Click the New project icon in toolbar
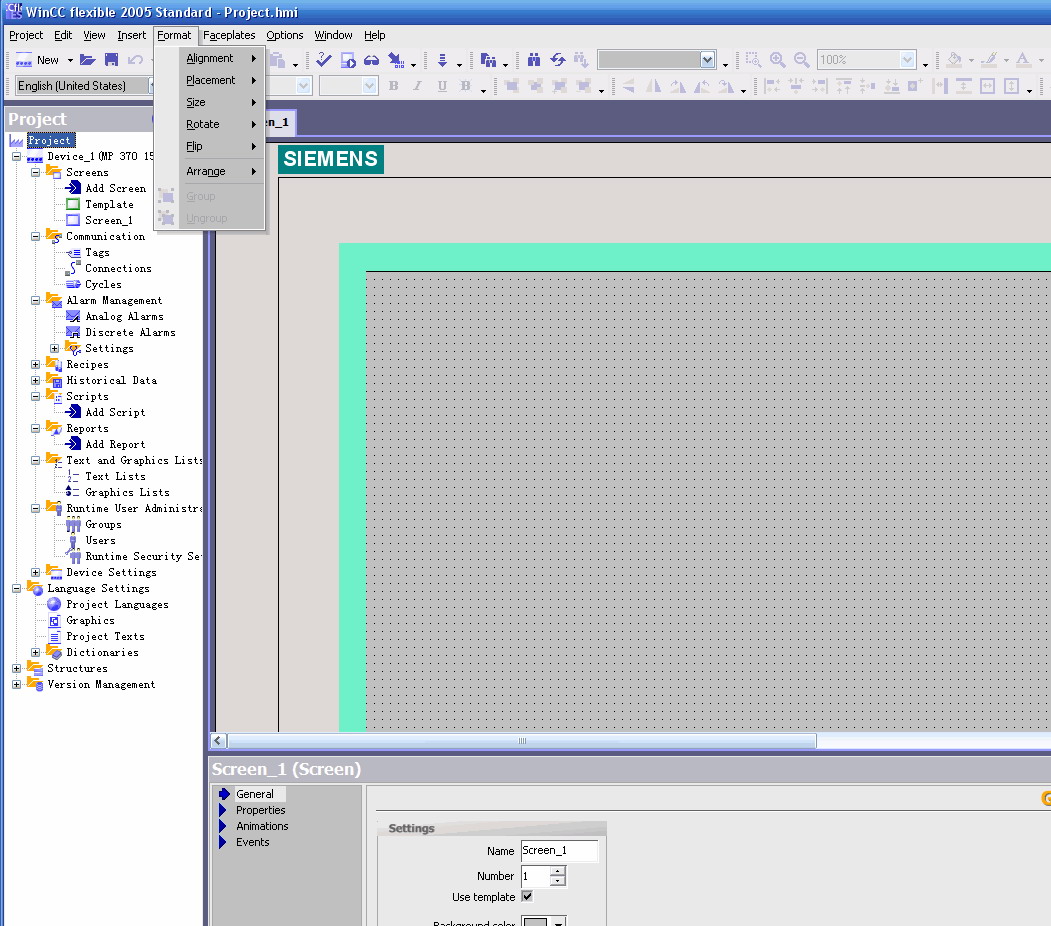The image size is (1051, 926). (x=24, y=60)
